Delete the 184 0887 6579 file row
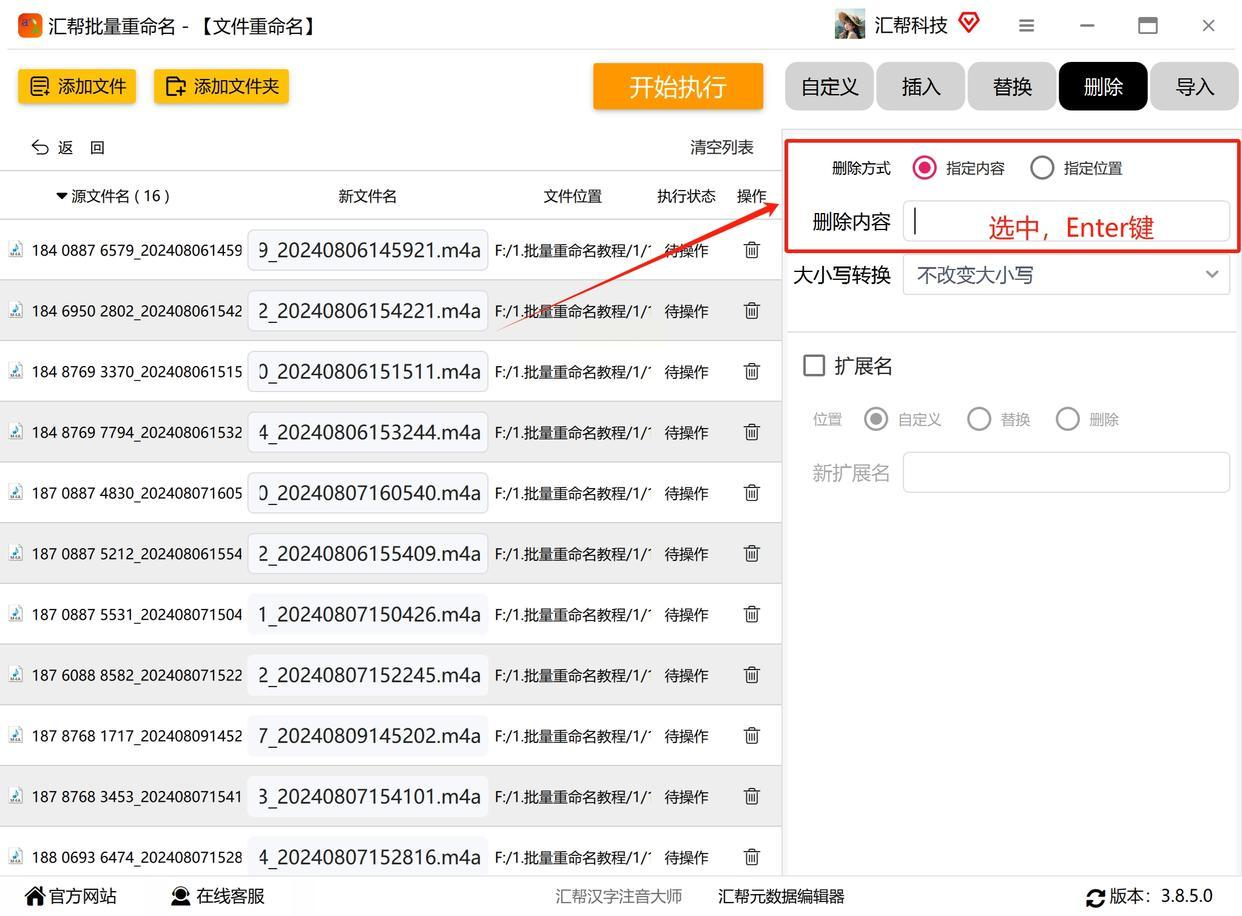This screenshot has width=1242, height=916. (752, 250)
